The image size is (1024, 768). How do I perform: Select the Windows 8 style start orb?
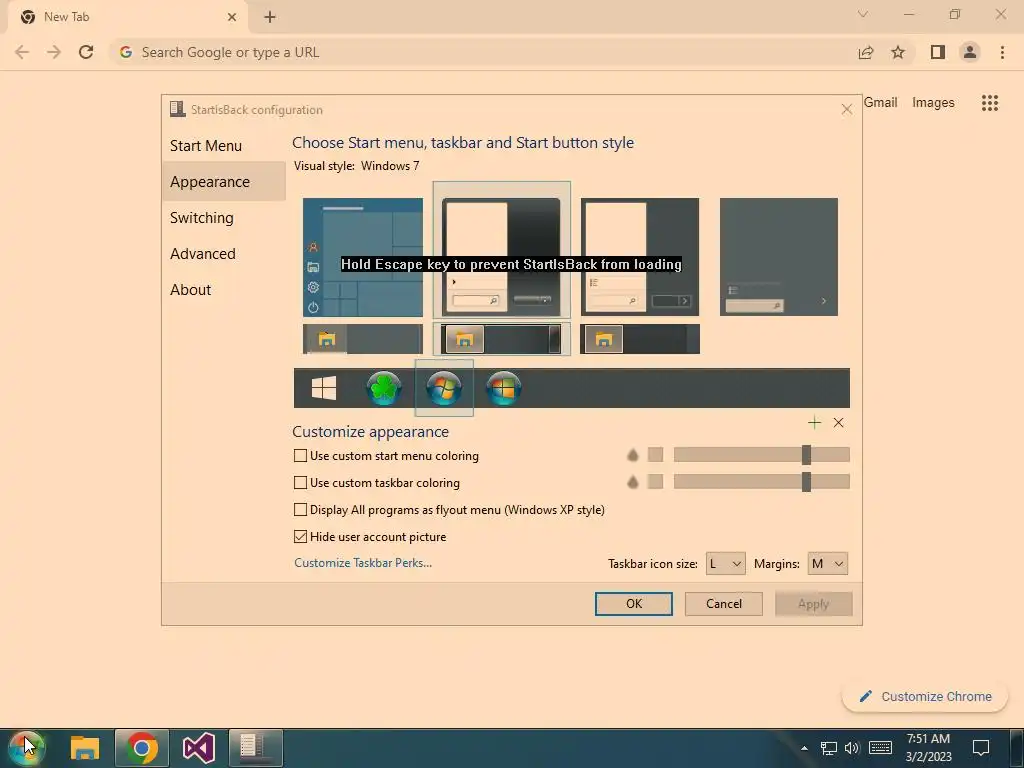504,388
